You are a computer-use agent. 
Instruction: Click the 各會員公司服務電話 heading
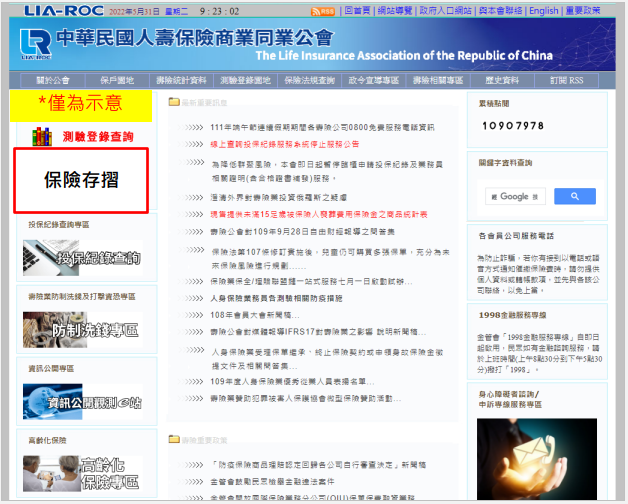pos(516,236)
